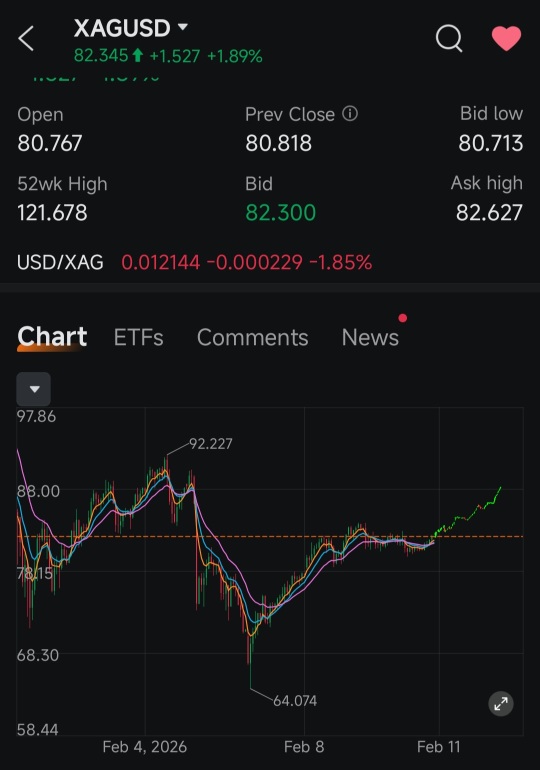The image size is (540, 770).
Task: Tap the 64.074 low price label
Action: click(x=295, y=701)
